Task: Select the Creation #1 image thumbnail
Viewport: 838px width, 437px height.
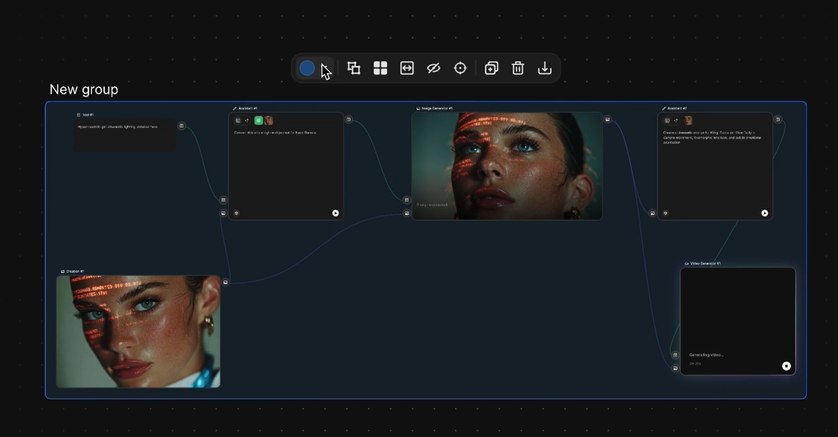Action: coord(138,331)
